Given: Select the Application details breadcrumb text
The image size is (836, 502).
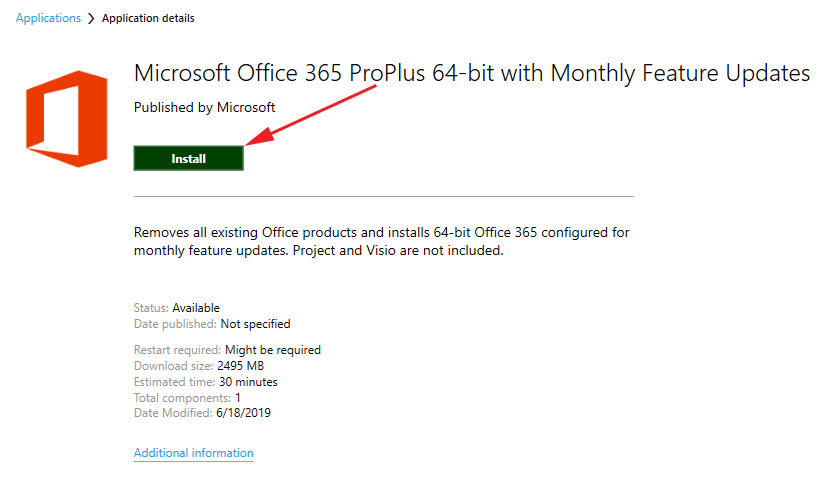Looking at the screenshot, I should [148, 18].
